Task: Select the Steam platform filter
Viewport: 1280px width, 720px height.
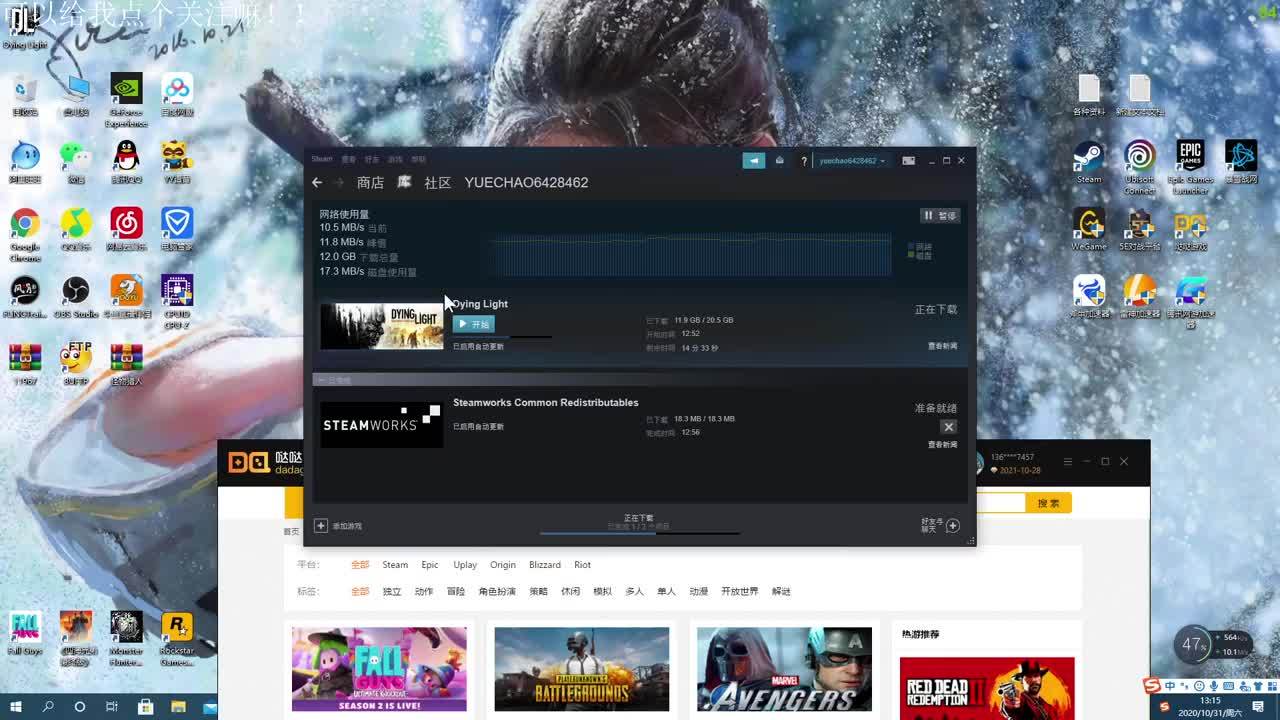Action: [x=395, y=565]
